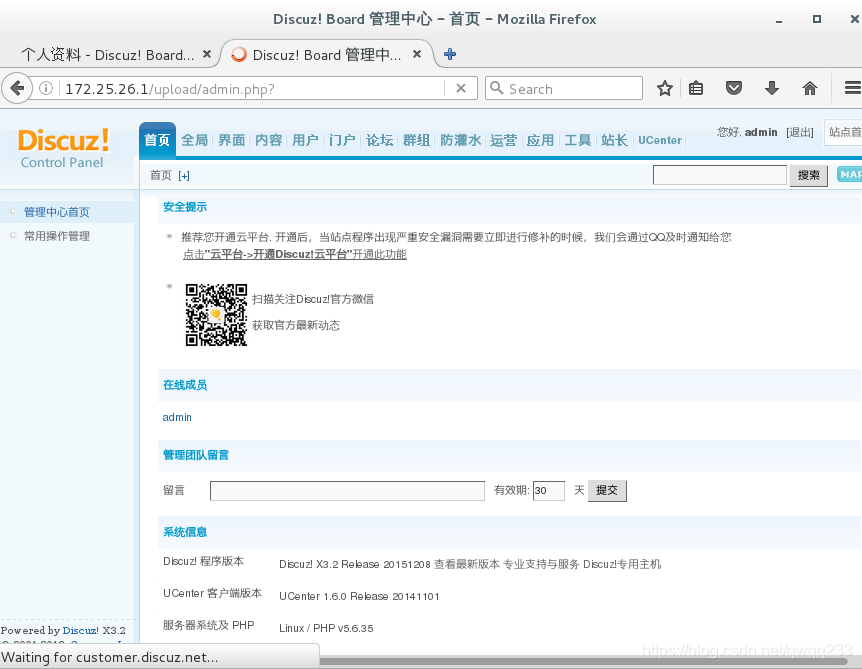Viewport: 862px width, 669px height.
Task: Go to Firefox home page icon
Action: tap(810, 88)
